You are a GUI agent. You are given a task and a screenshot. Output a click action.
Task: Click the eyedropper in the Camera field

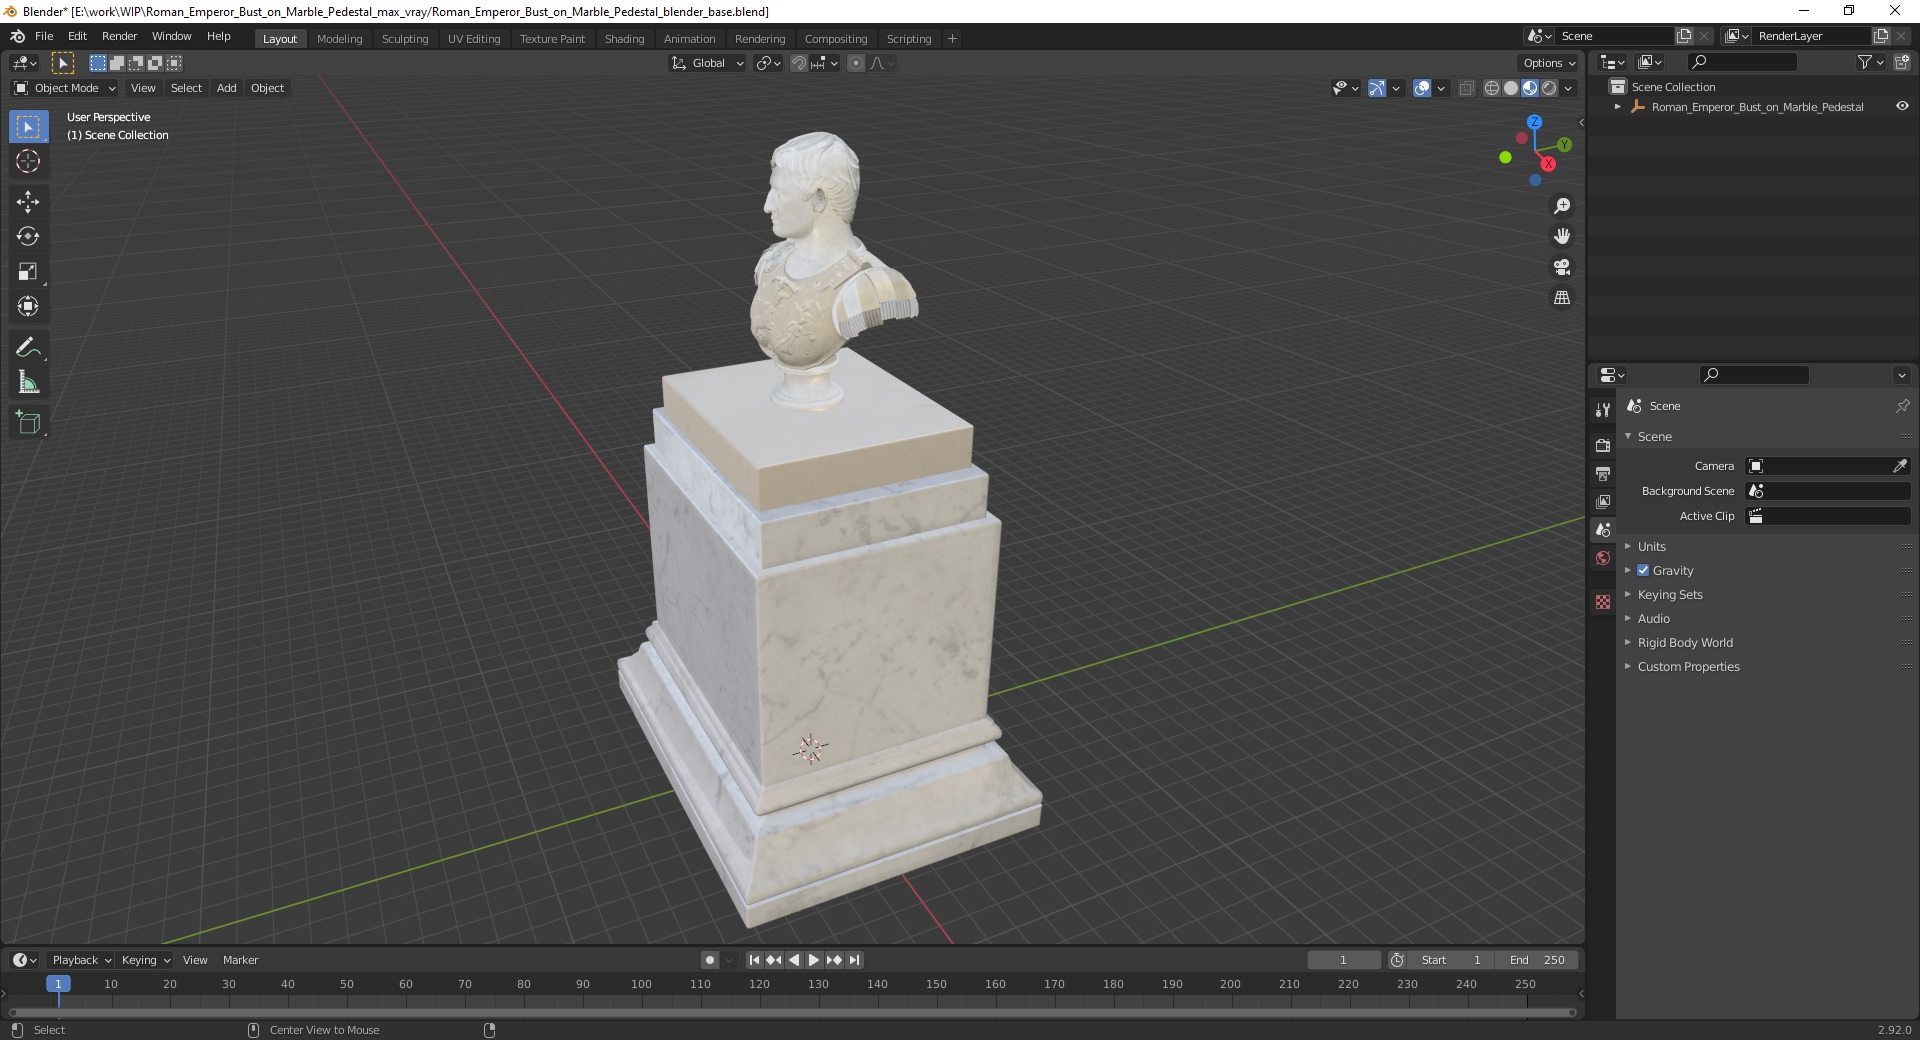coord(1899,466)
